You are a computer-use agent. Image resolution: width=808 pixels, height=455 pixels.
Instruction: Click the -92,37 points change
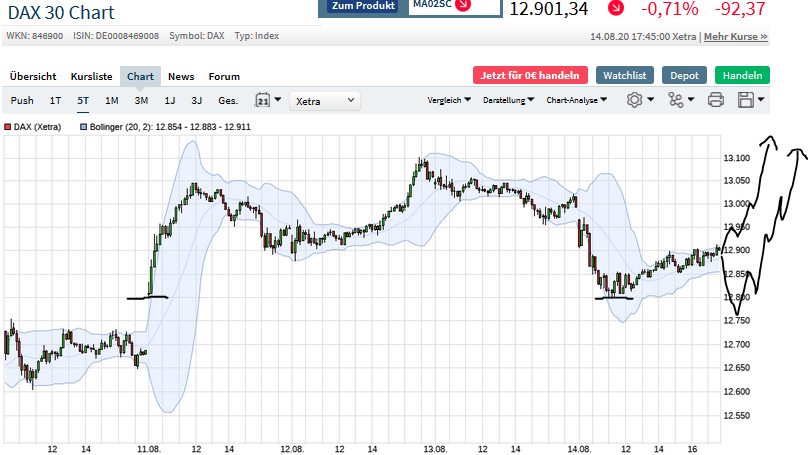740,9
